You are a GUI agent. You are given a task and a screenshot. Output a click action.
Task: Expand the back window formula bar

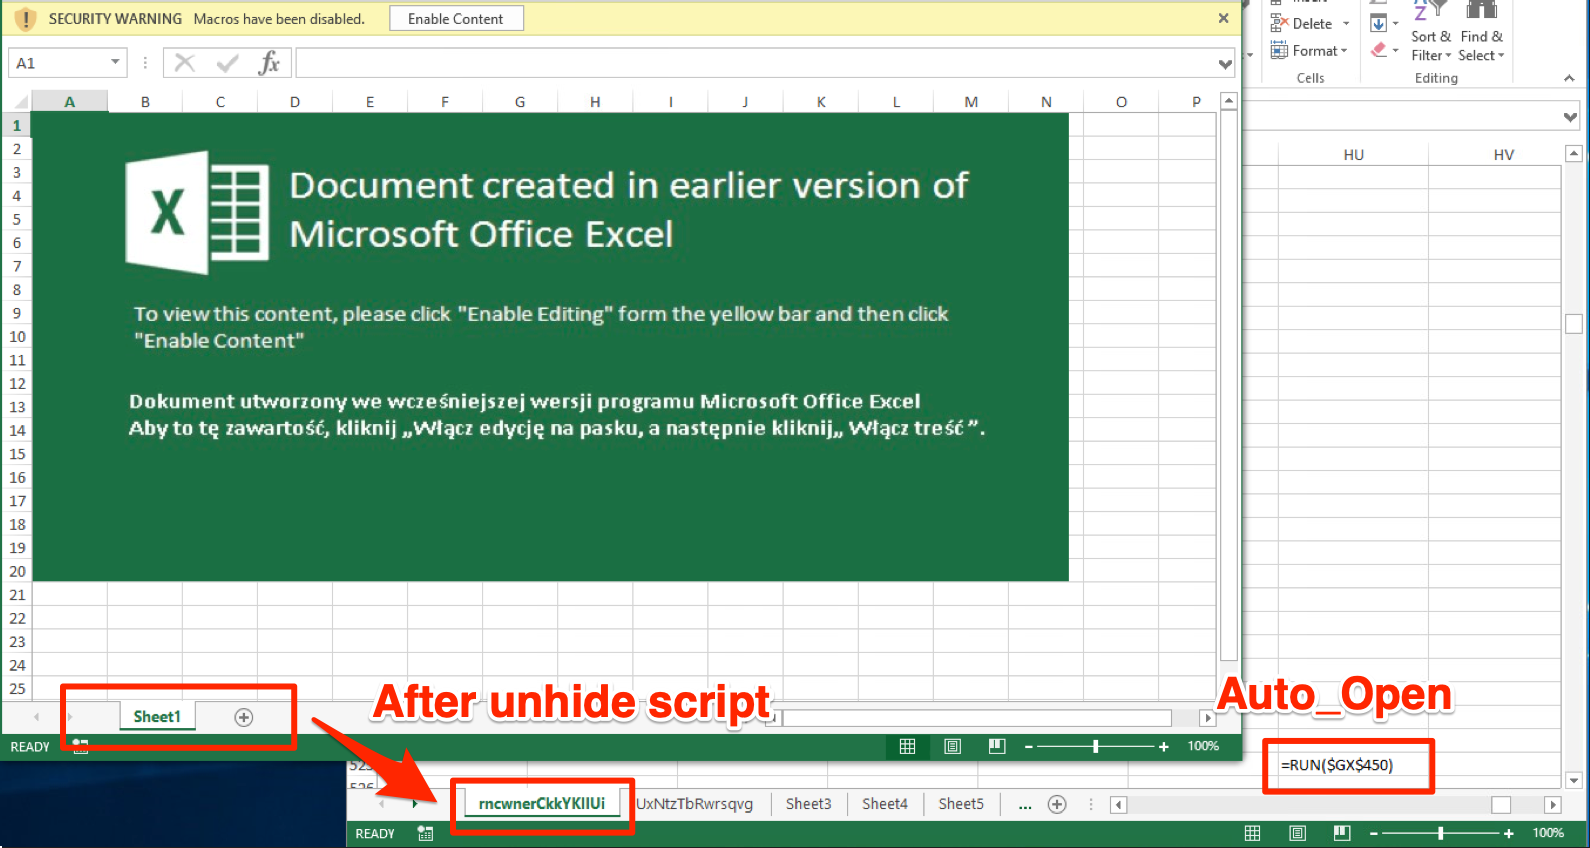pos(1570,117)
